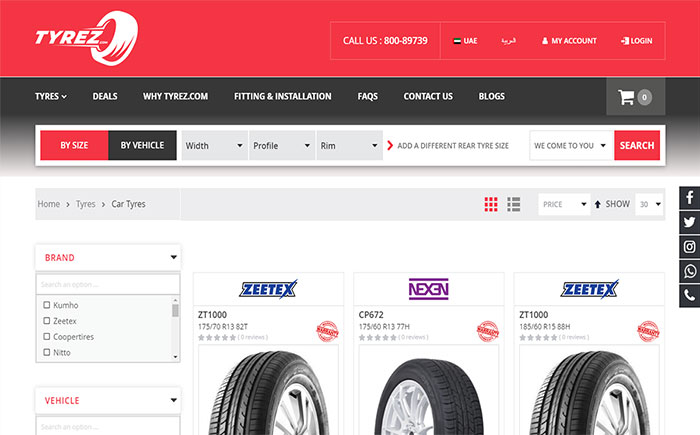Open the FAQs menu item

coord(367,96)
